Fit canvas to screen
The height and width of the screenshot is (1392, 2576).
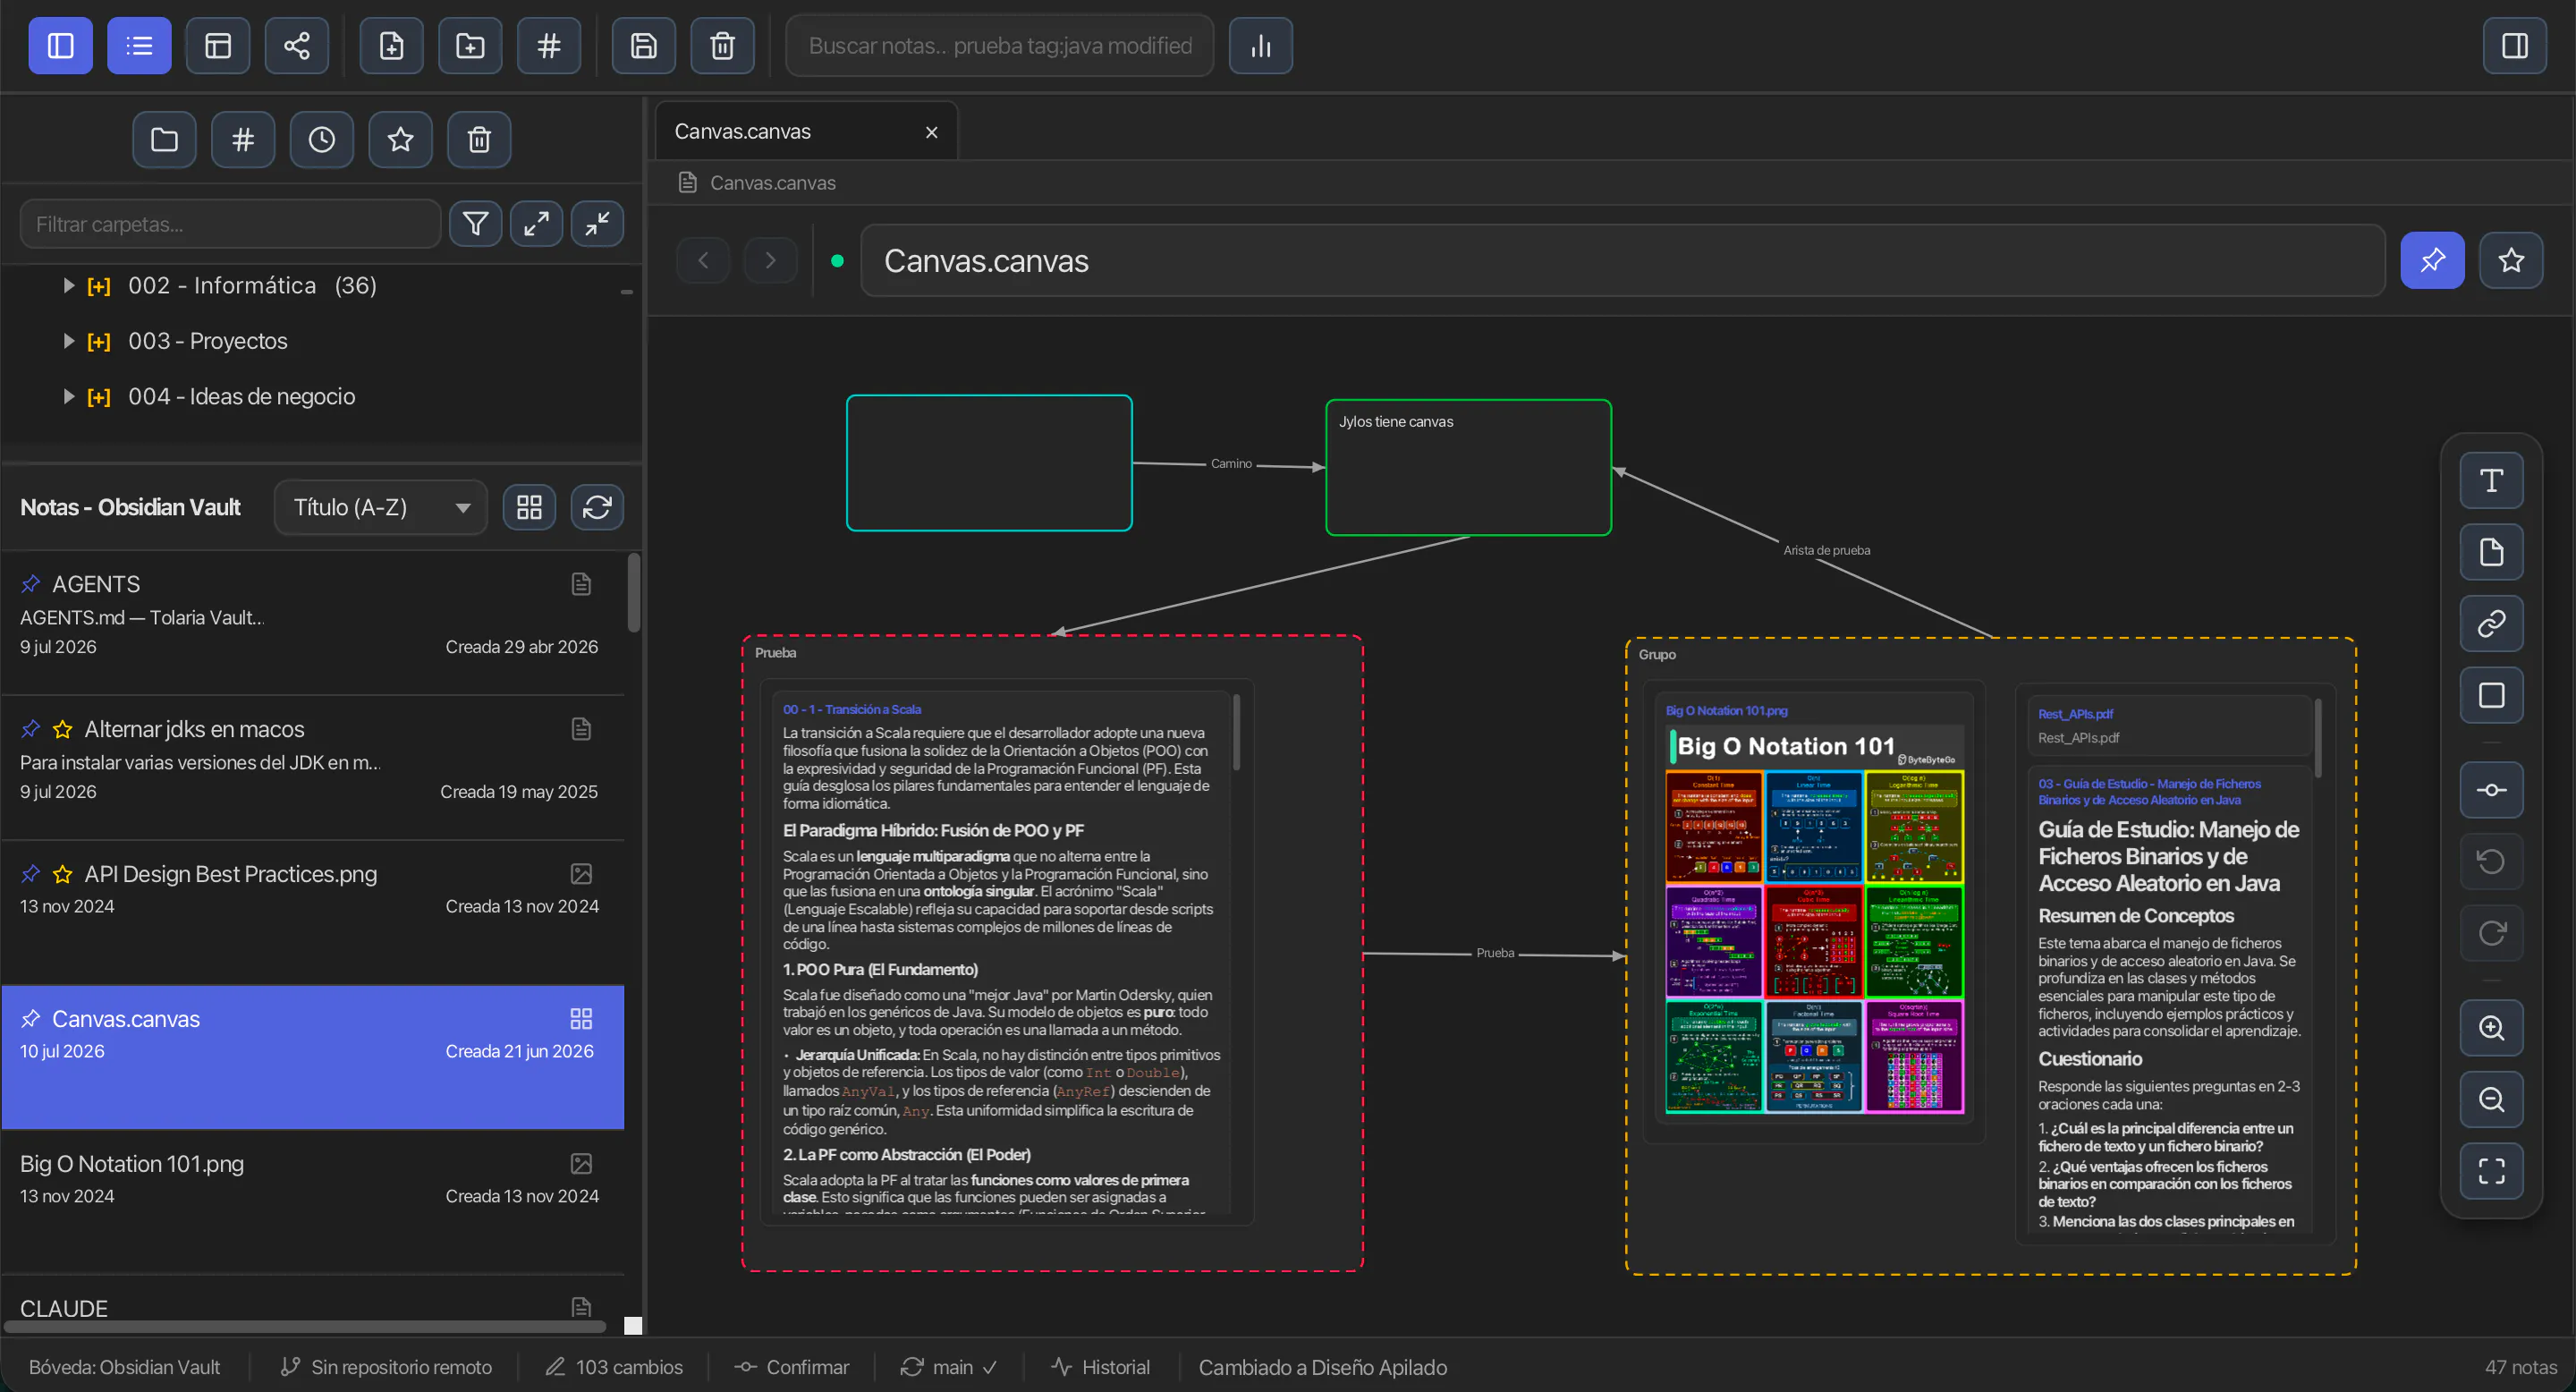coord(2492,1171)
